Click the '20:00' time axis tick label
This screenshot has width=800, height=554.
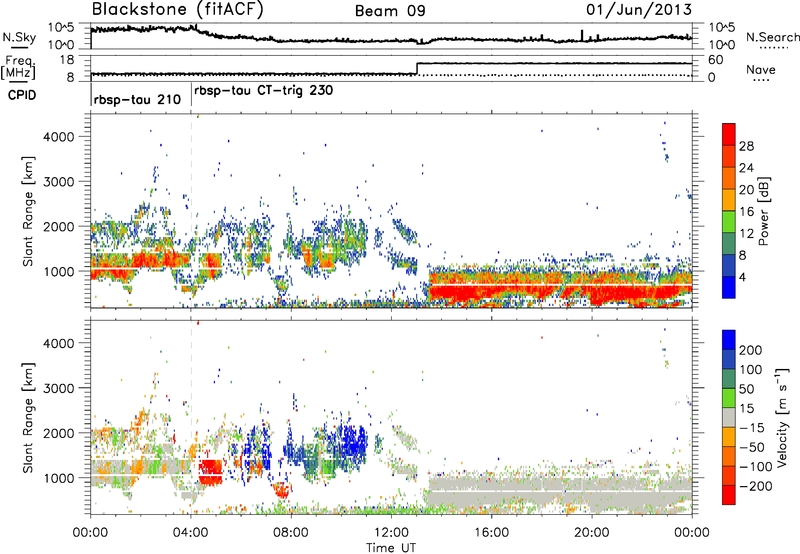click(591, 533)
